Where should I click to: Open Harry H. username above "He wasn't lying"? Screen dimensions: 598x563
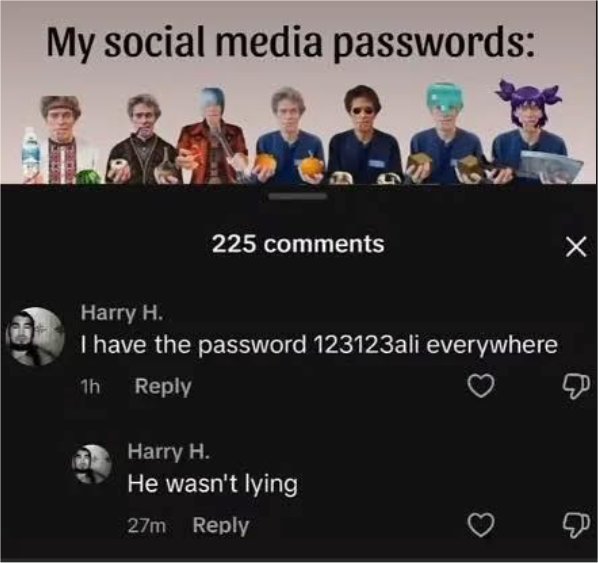169,452
